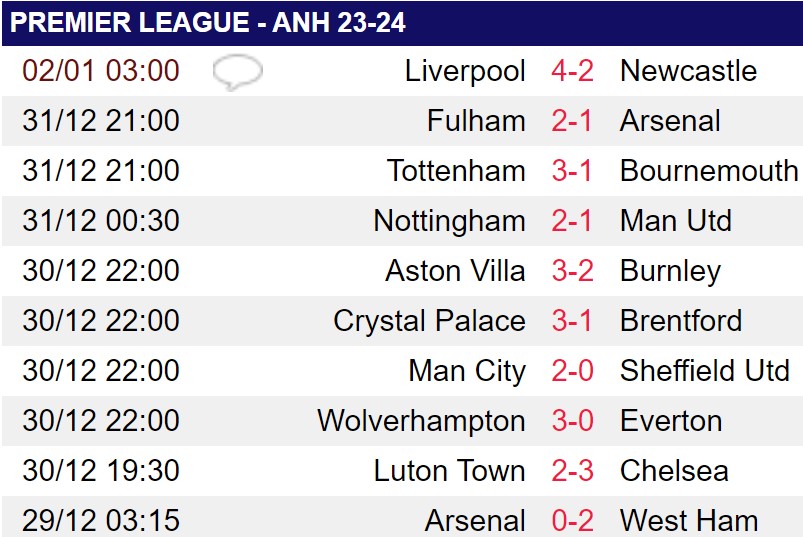Open the Crystal Palace team page
This screenshot has width=803, height=537.
429,321
